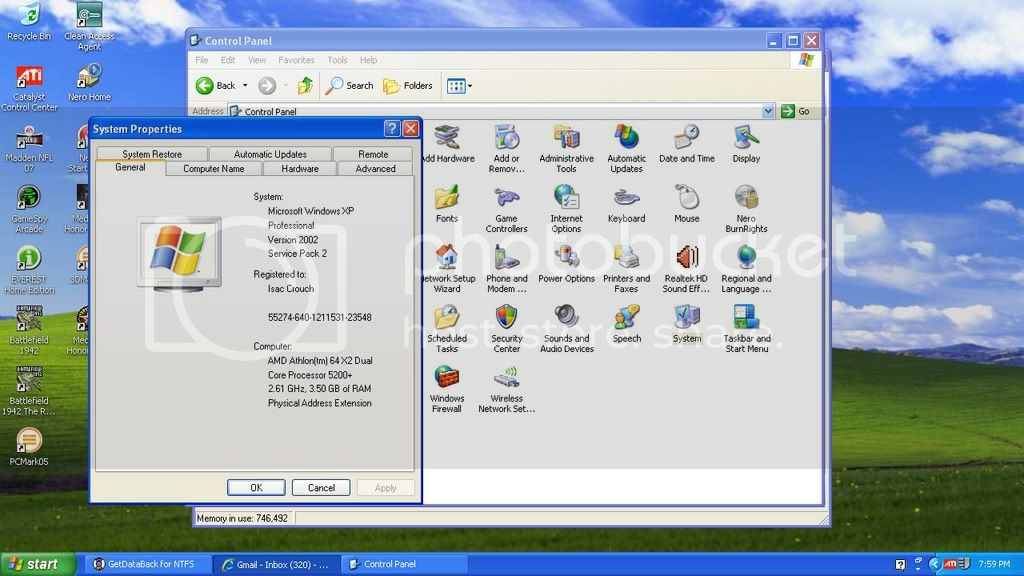Expand the Address bar dropdown arrow
Viewport: 1024px width, 576px height.
[x=768, y=111]
